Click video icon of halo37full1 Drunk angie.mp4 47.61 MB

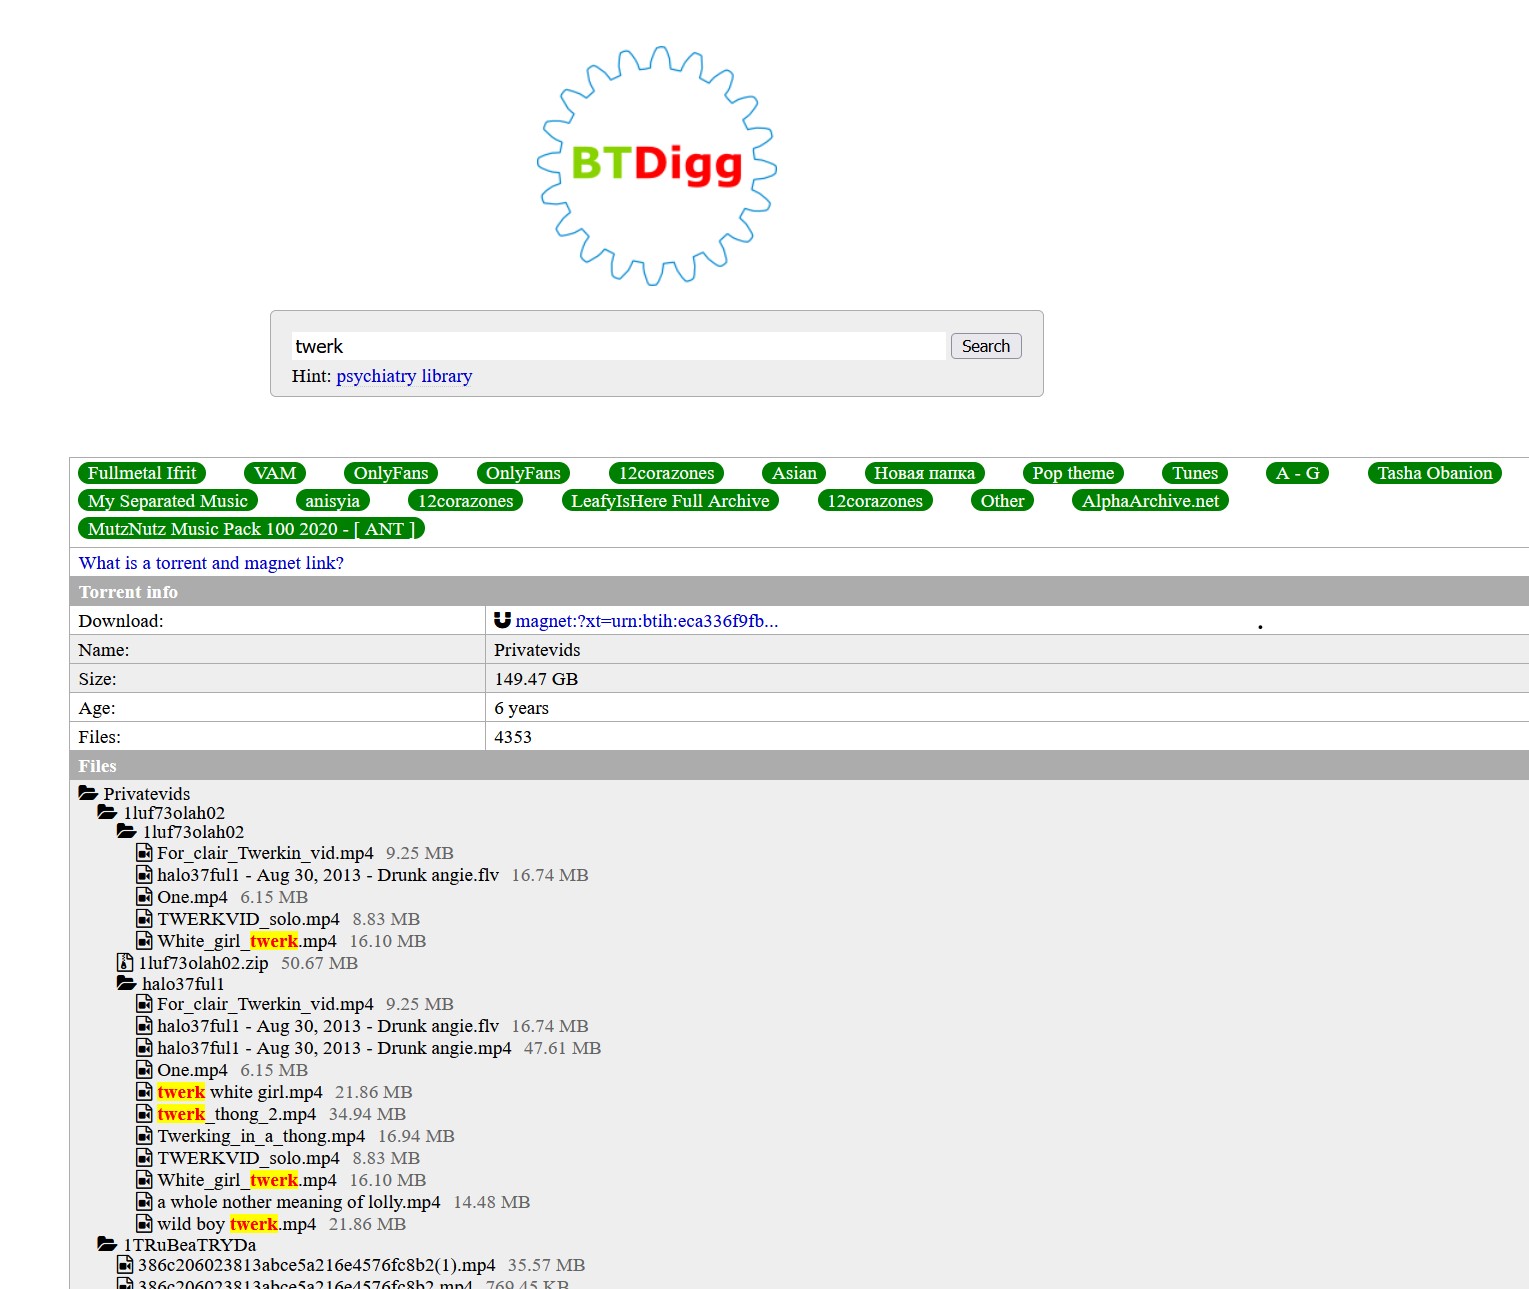point(145,1048)
